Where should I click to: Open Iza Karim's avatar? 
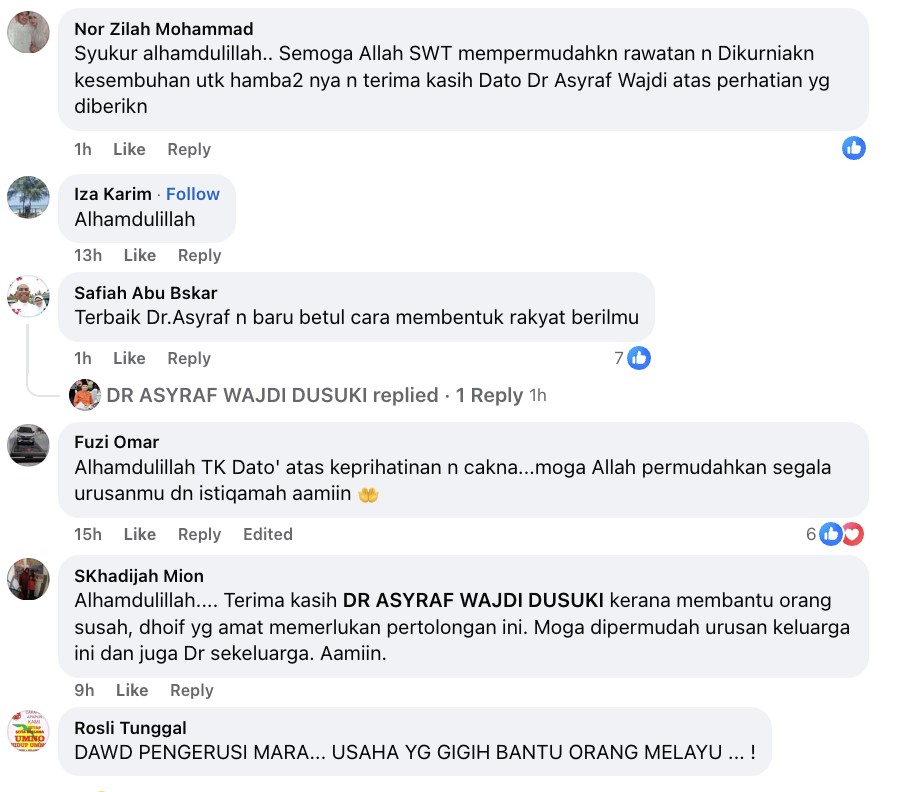pos(28,197)
